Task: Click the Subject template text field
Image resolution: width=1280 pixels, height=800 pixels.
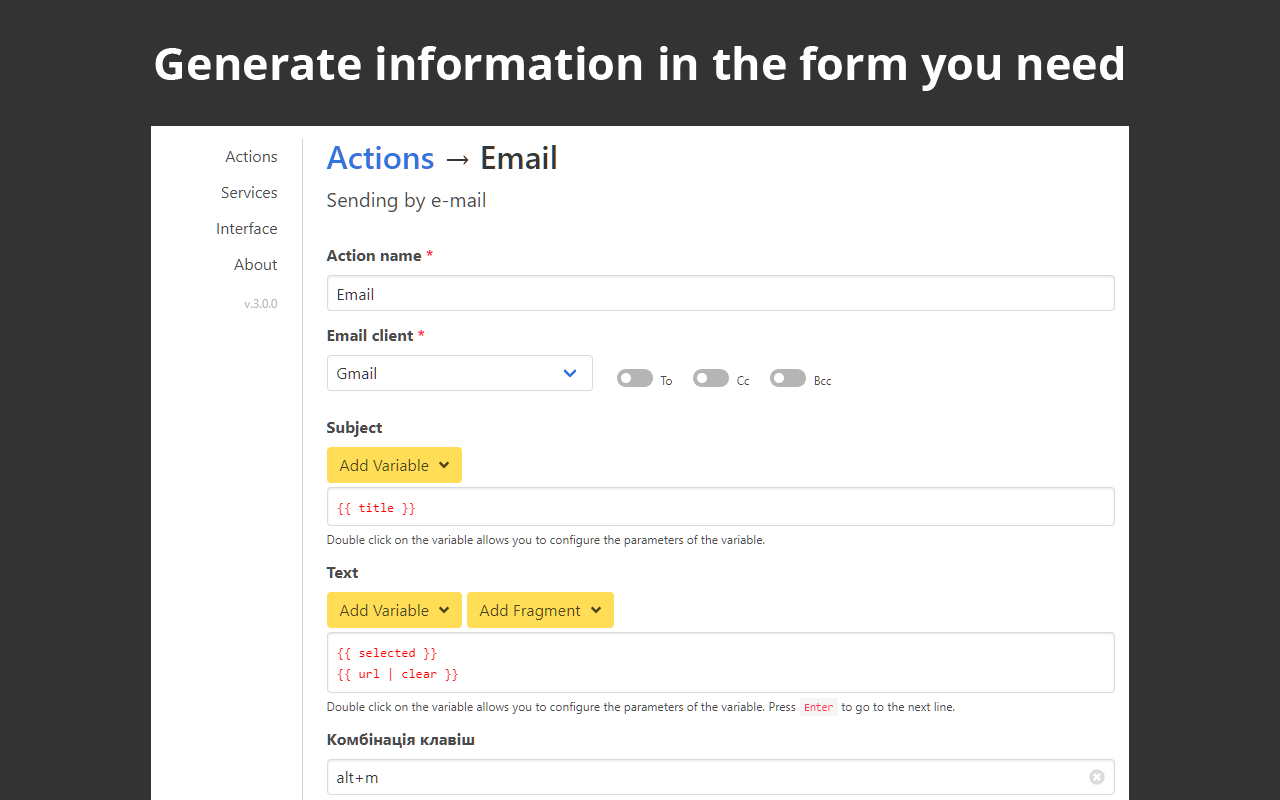Action: [x=760, y=507]
